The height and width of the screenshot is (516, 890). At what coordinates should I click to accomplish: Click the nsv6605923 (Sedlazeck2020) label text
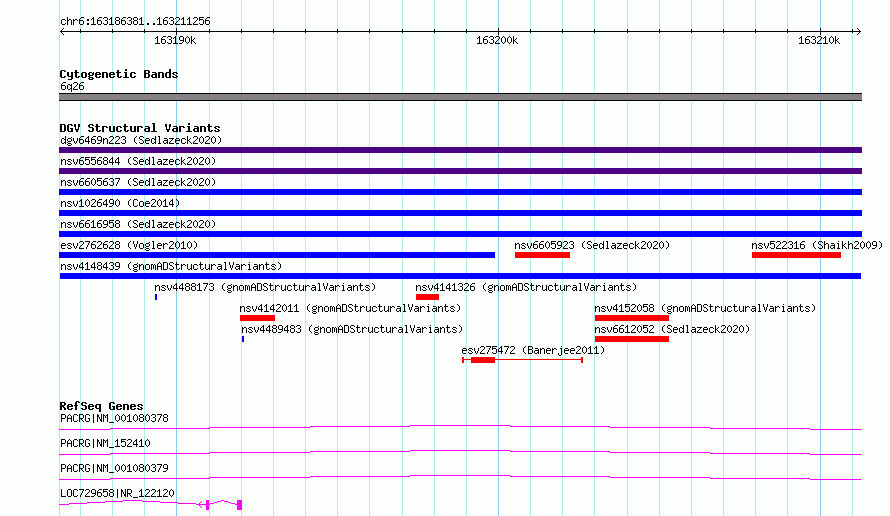point(592,245)
